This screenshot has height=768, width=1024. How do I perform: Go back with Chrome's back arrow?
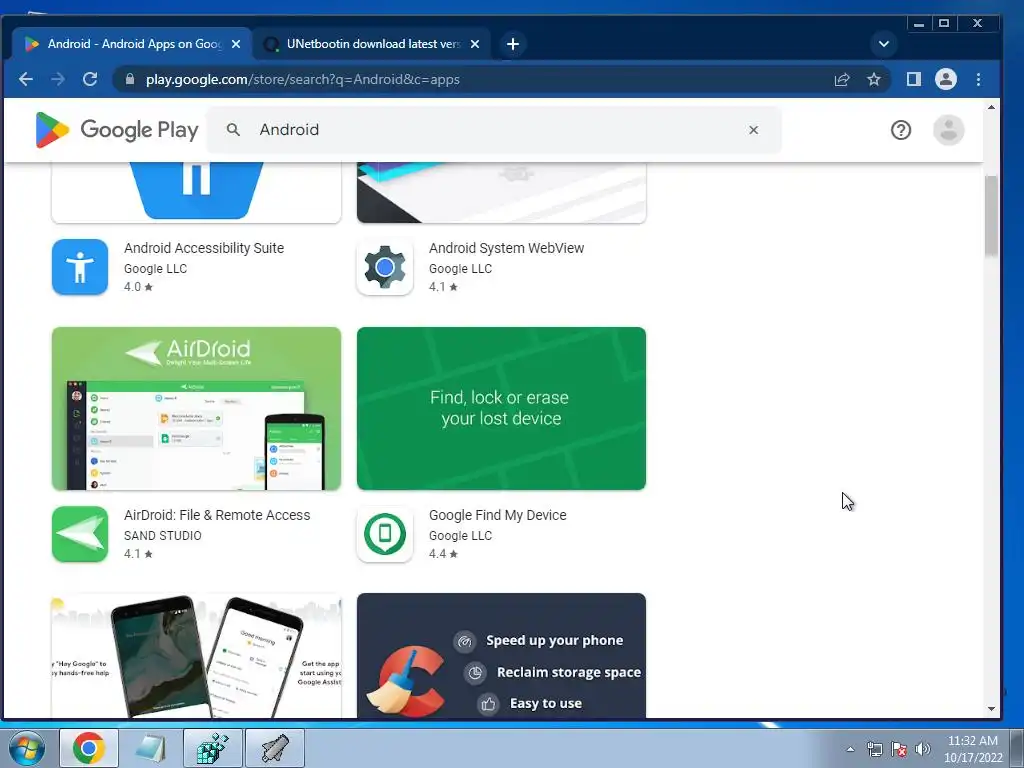(x=25, y=80)
